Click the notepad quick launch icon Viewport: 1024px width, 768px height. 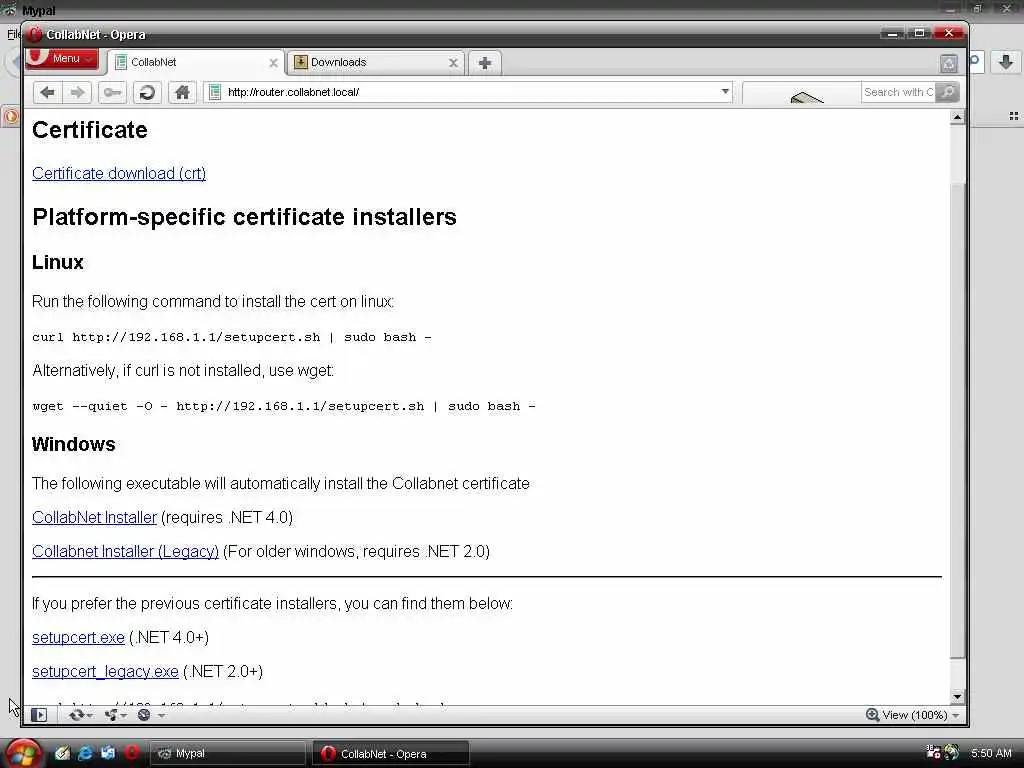[x=62, y=753]
